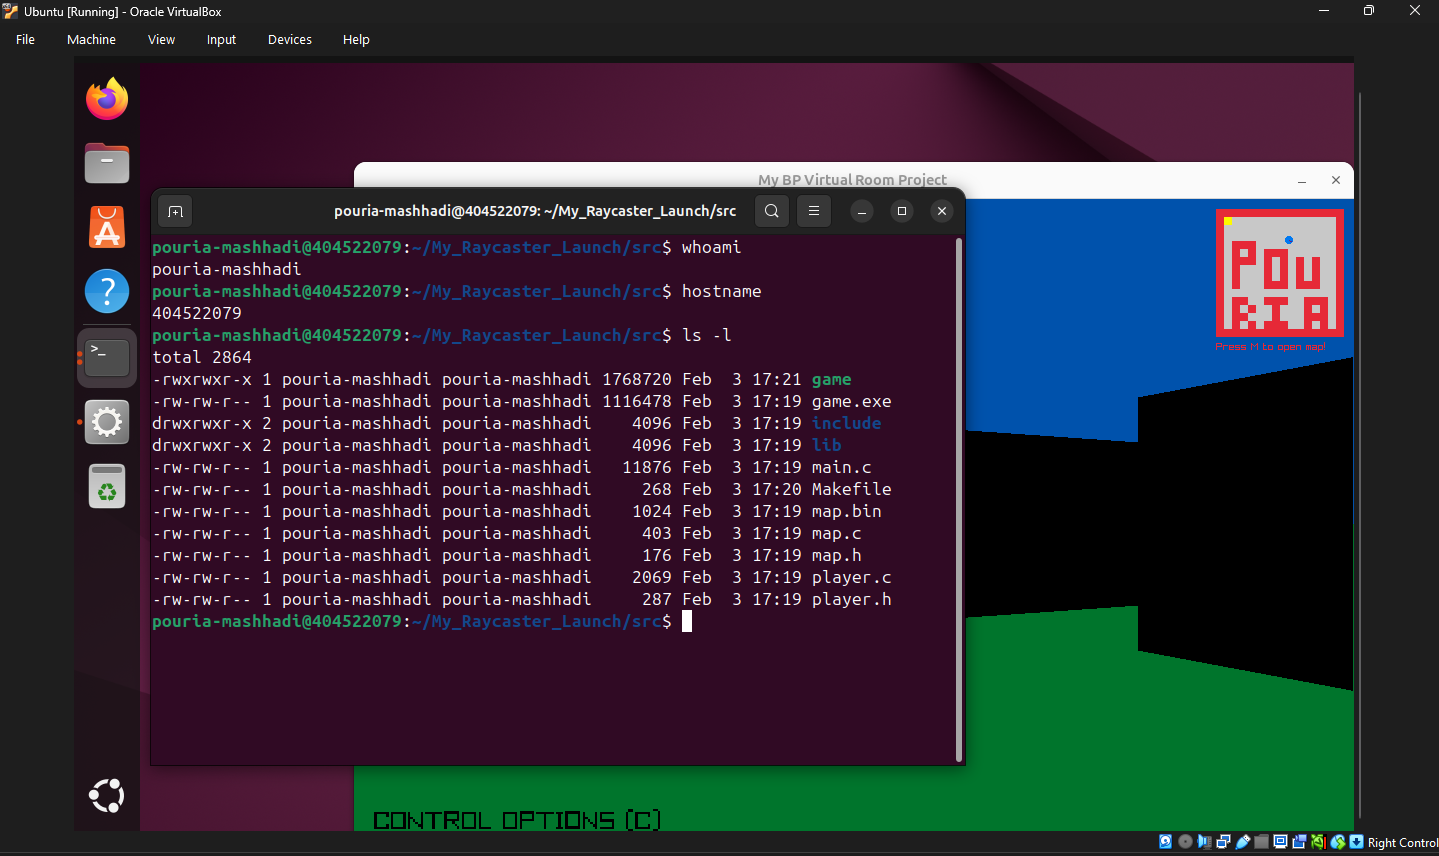Click the terminal vertical scrollbar
1439x856 pixels.
(959, 500)
